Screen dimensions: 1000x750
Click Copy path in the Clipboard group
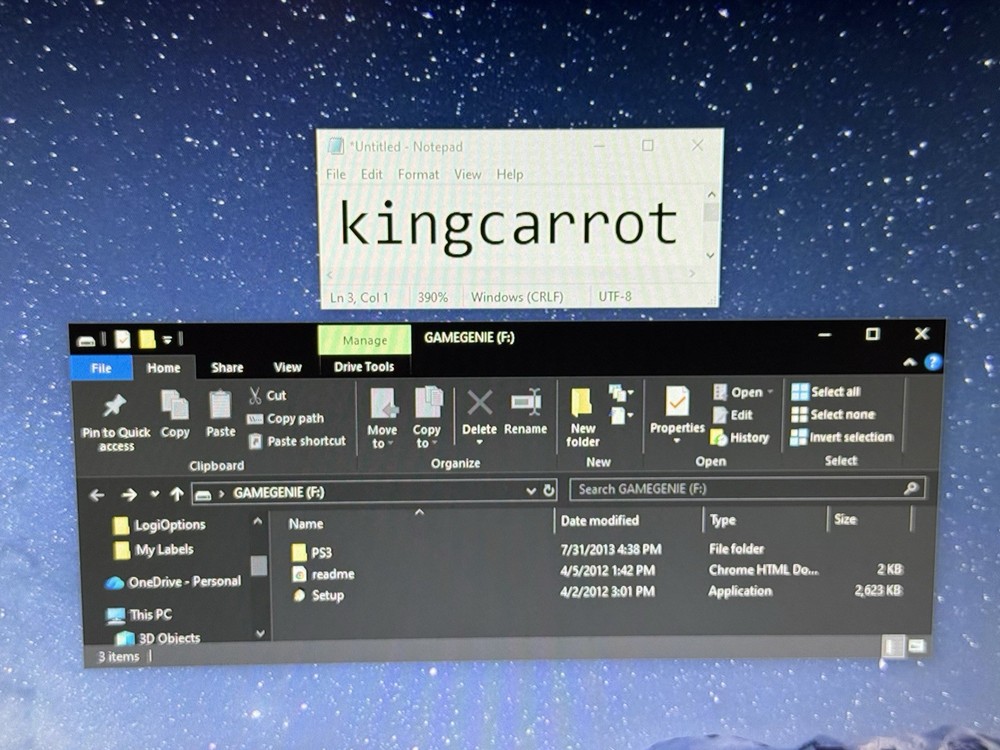[288, 419]
